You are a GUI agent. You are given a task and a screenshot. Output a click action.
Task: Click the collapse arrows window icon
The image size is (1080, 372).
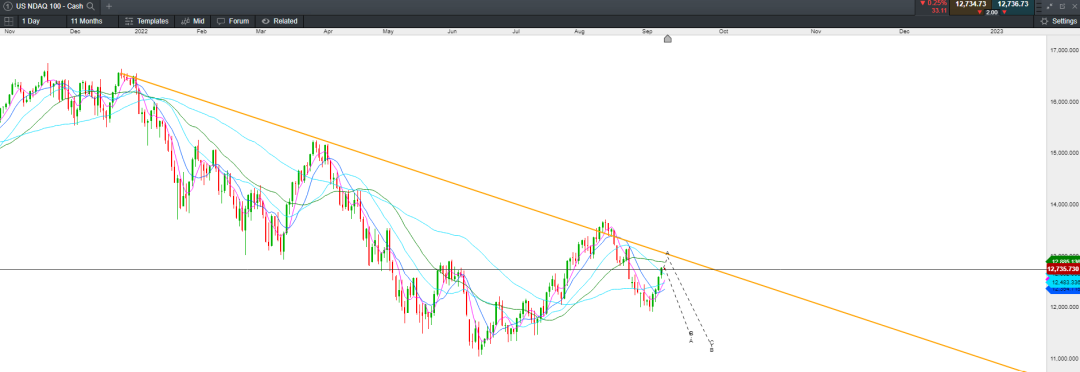tap(1051, 6)
